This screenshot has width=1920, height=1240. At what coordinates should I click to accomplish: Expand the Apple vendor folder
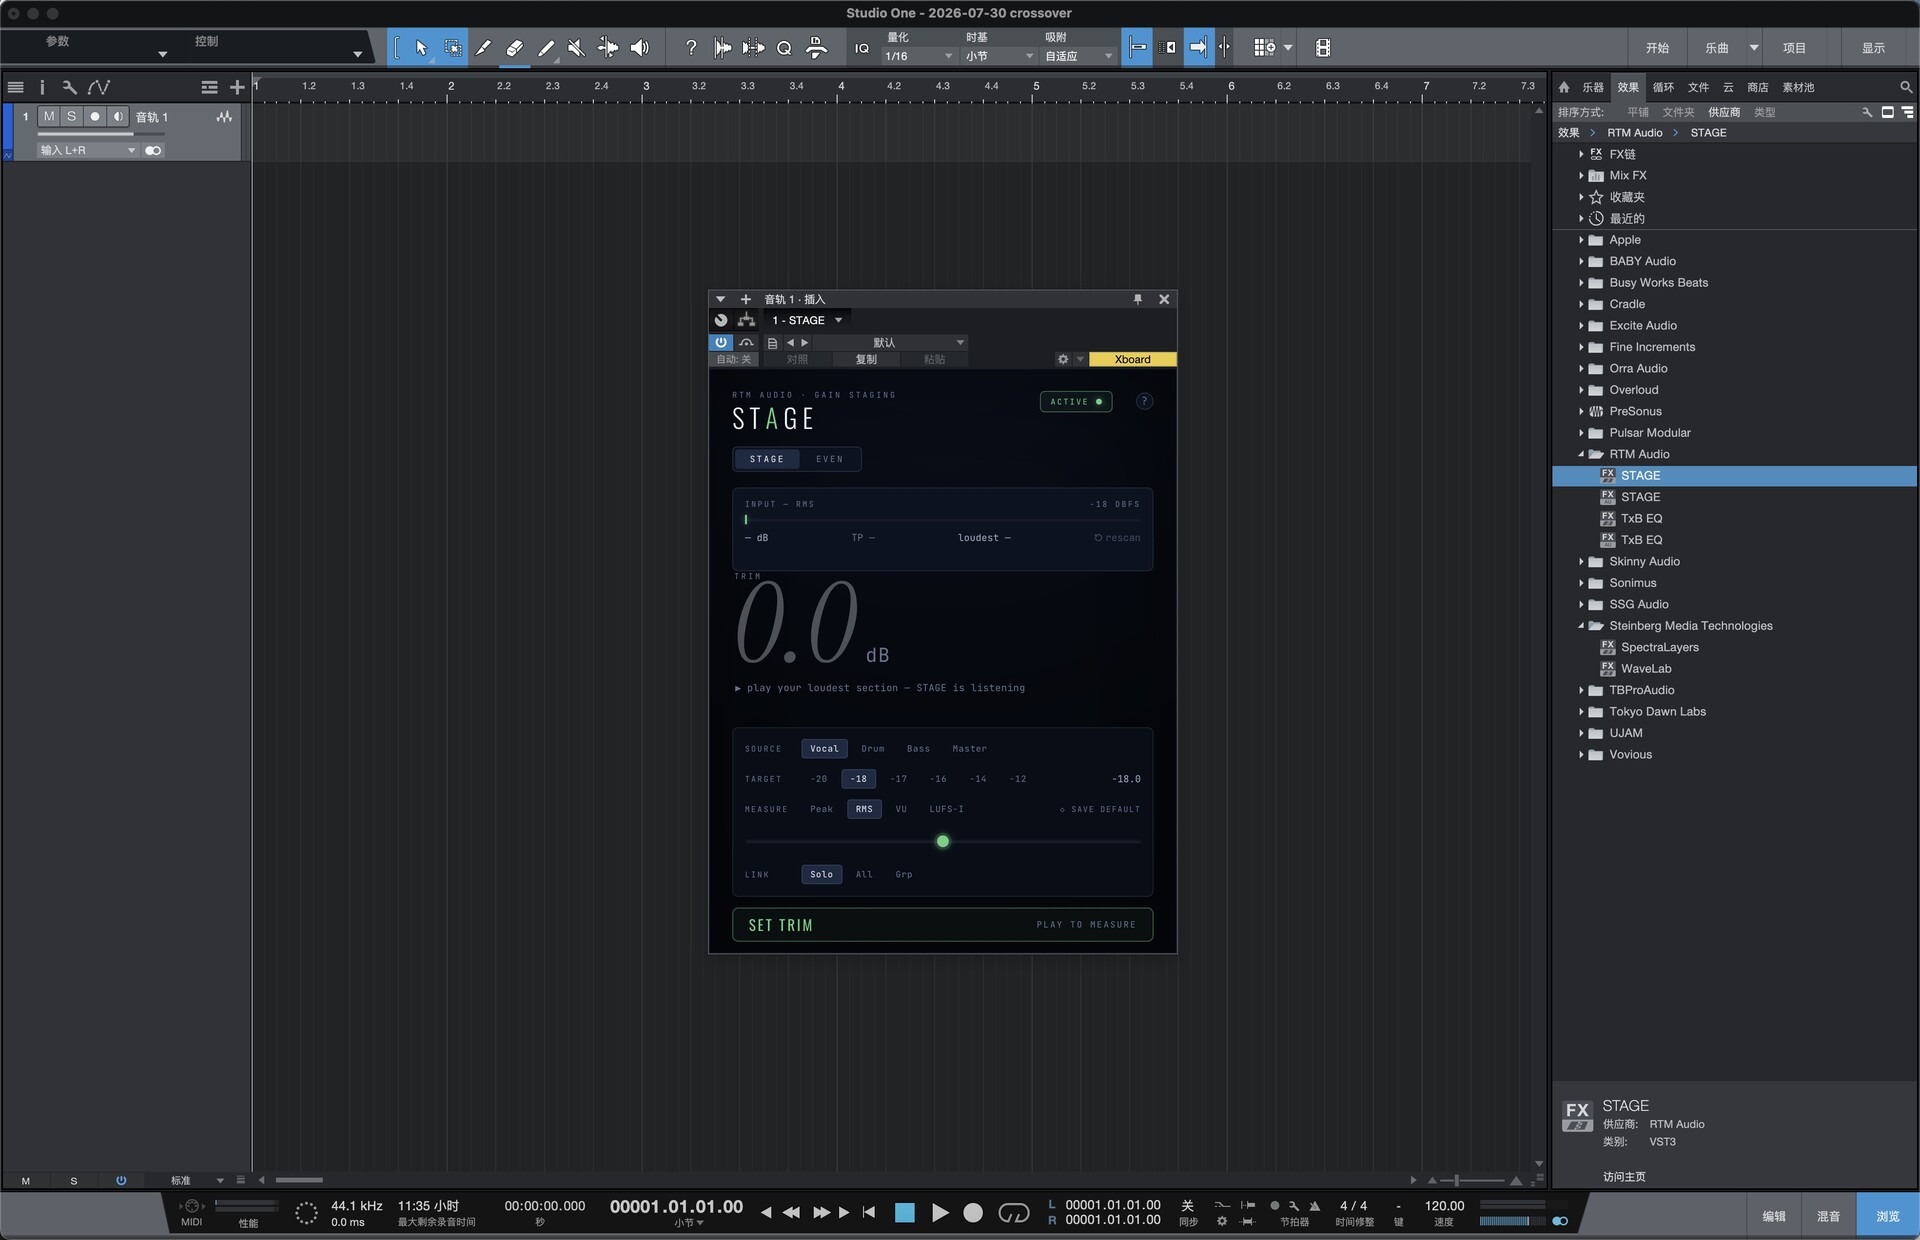(1581, 240)
